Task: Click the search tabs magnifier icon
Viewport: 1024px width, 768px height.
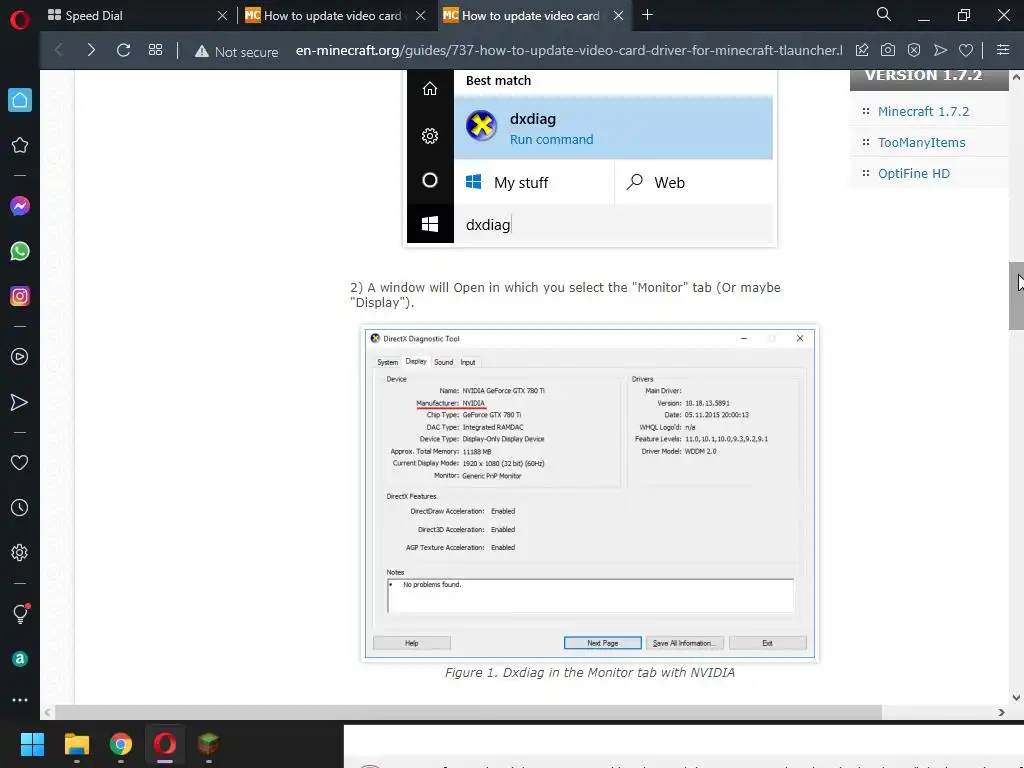Action: (884, 14)
